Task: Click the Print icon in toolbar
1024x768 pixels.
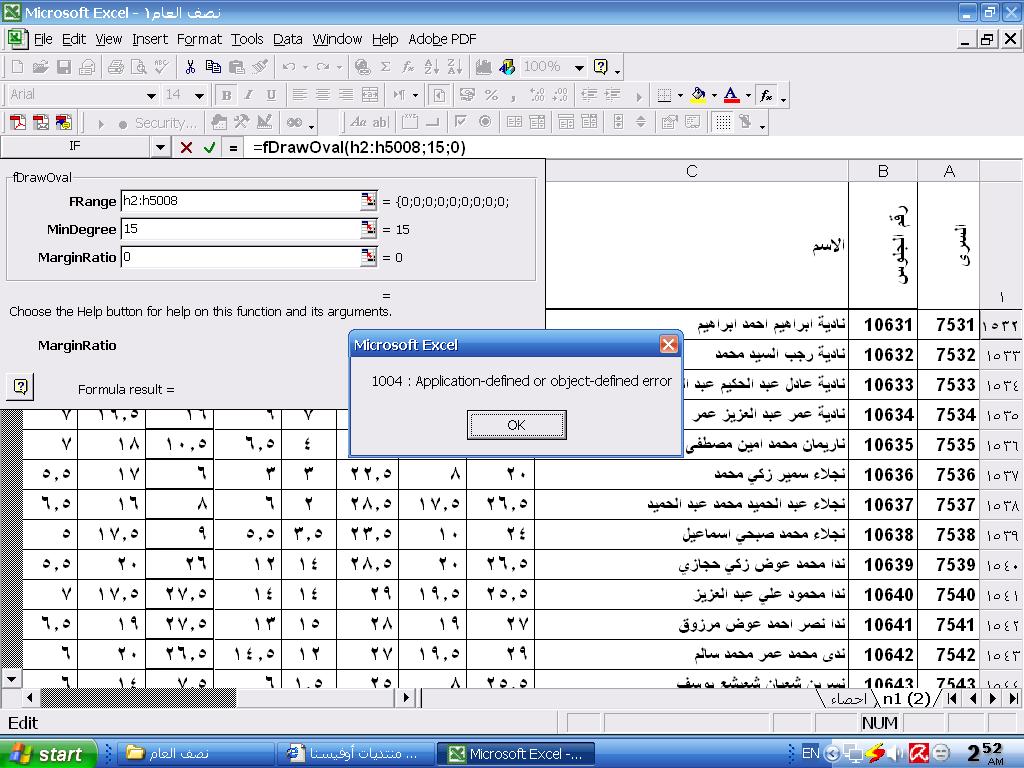Action: (116, 67)
